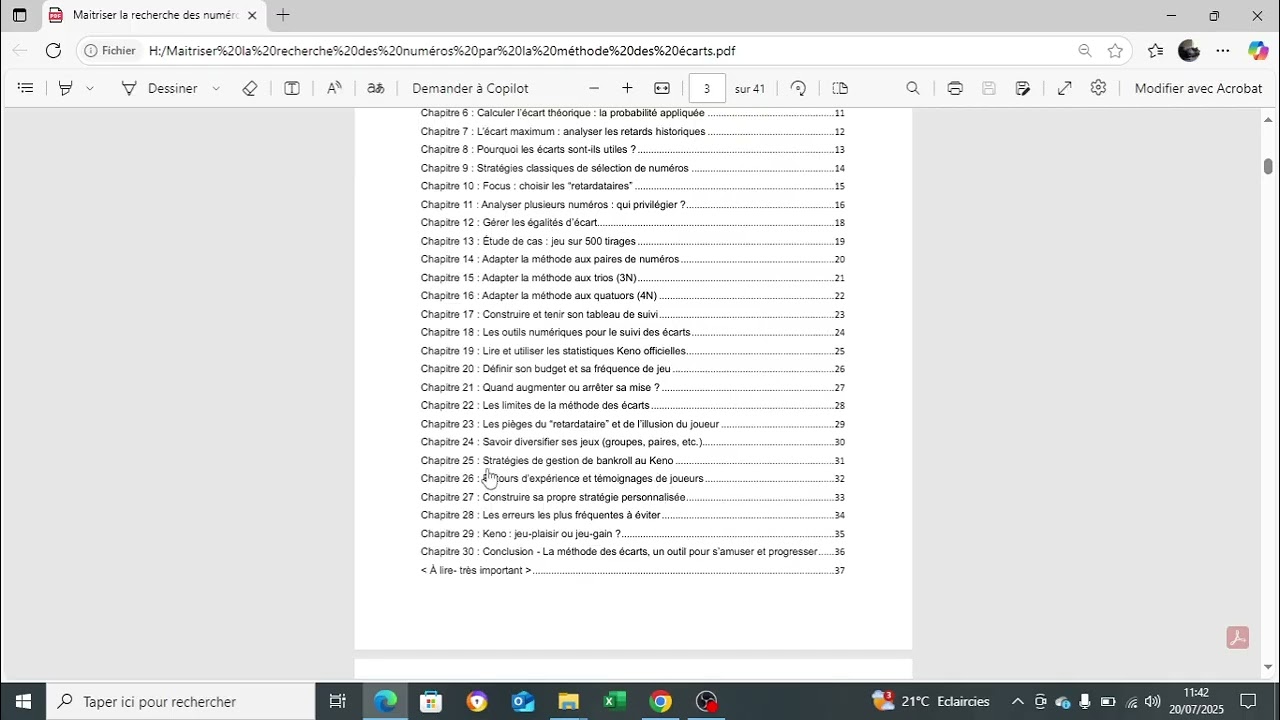Open Microsoft Store from taskbar
The height and width of the screenshot is (720, 1280).
pyautogui.click(x=431, y=701)
